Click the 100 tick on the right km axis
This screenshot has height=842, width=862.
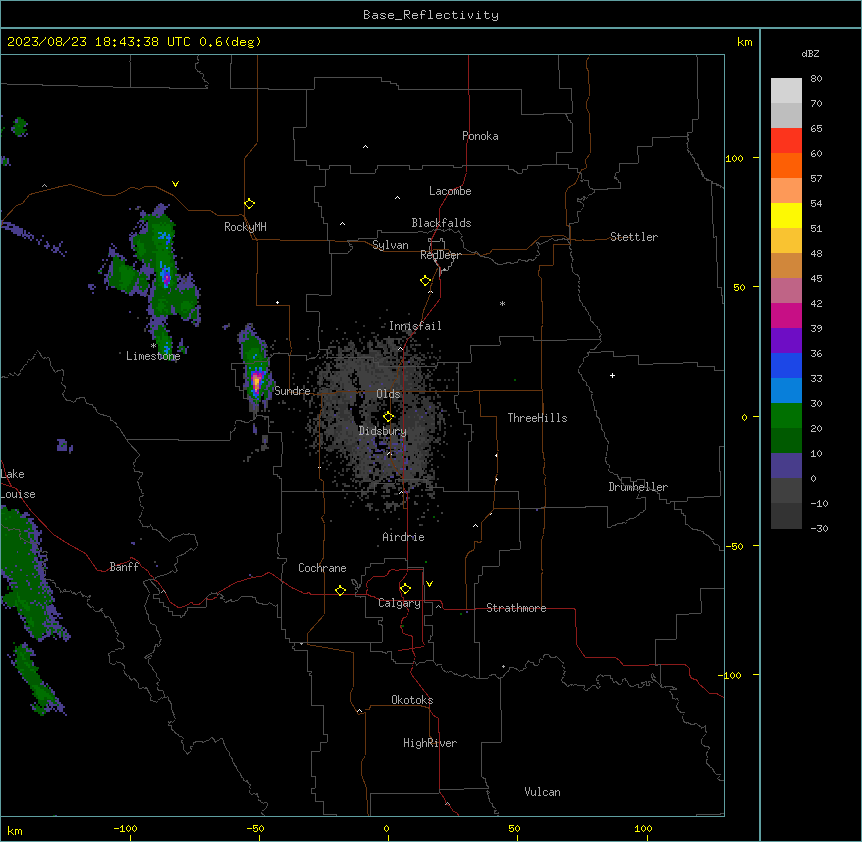pyautogui.click(x=734, y=158)
